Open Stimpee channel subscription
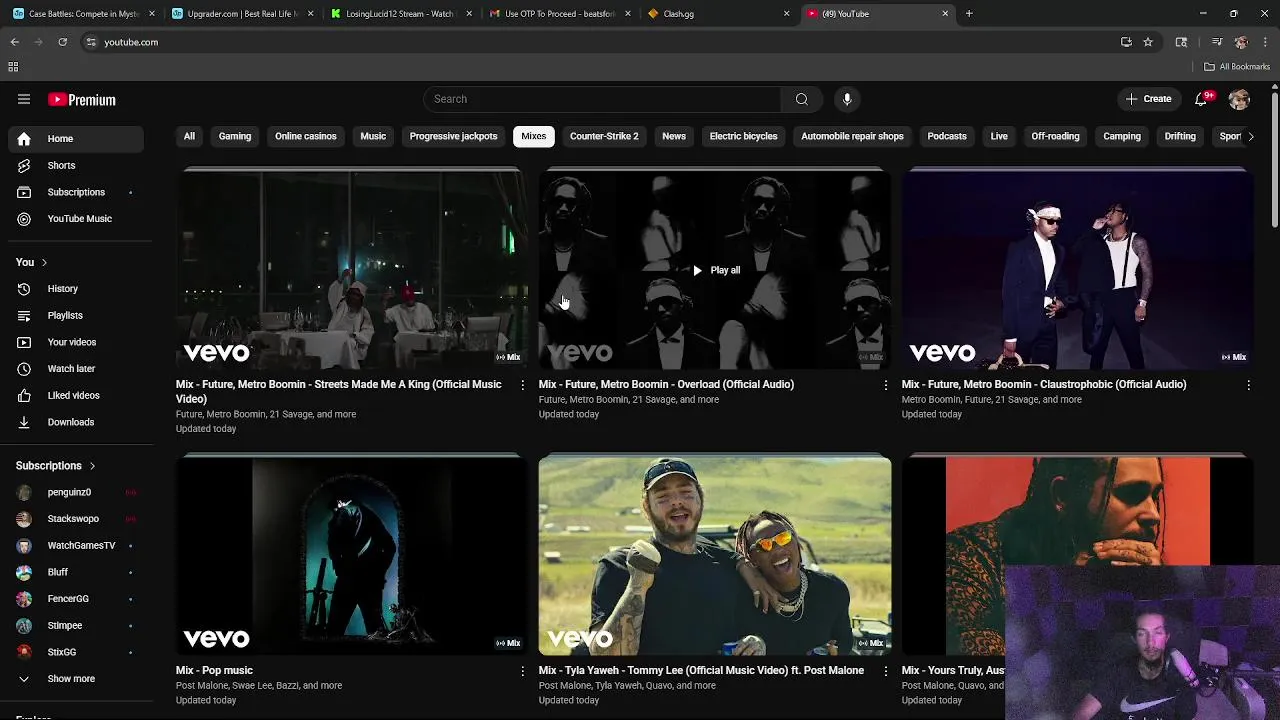This screenshot has height=720, width=1280. [x=76, y=625]
